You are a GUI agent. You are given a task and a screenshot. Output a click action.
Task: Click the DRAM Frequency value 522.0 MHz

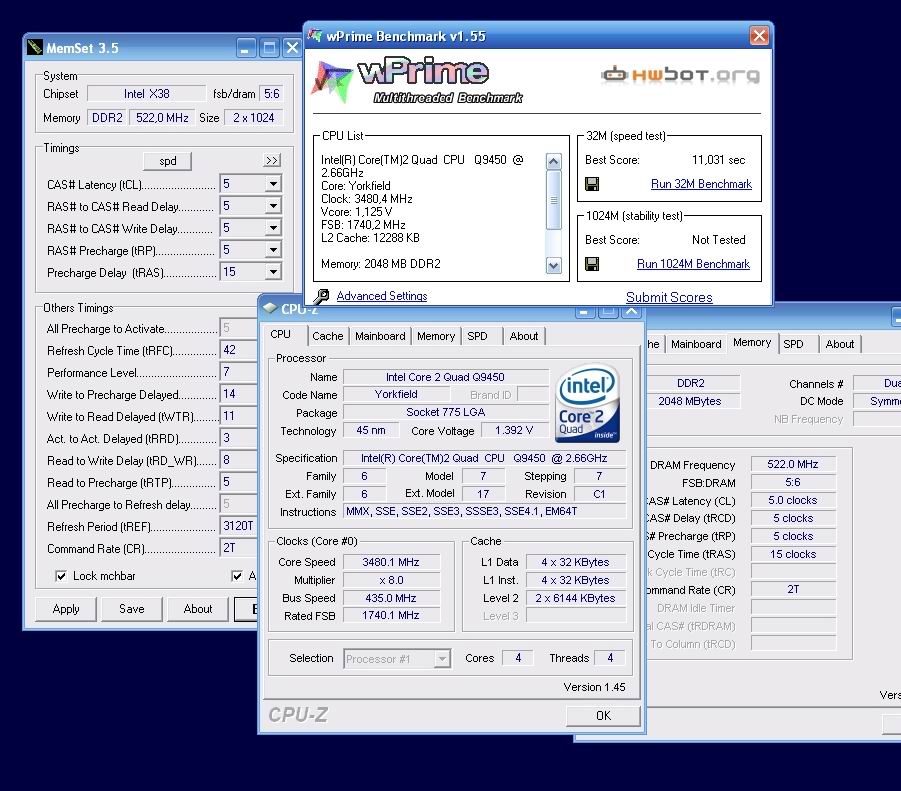pyautogui.click(x=793, y=464)
